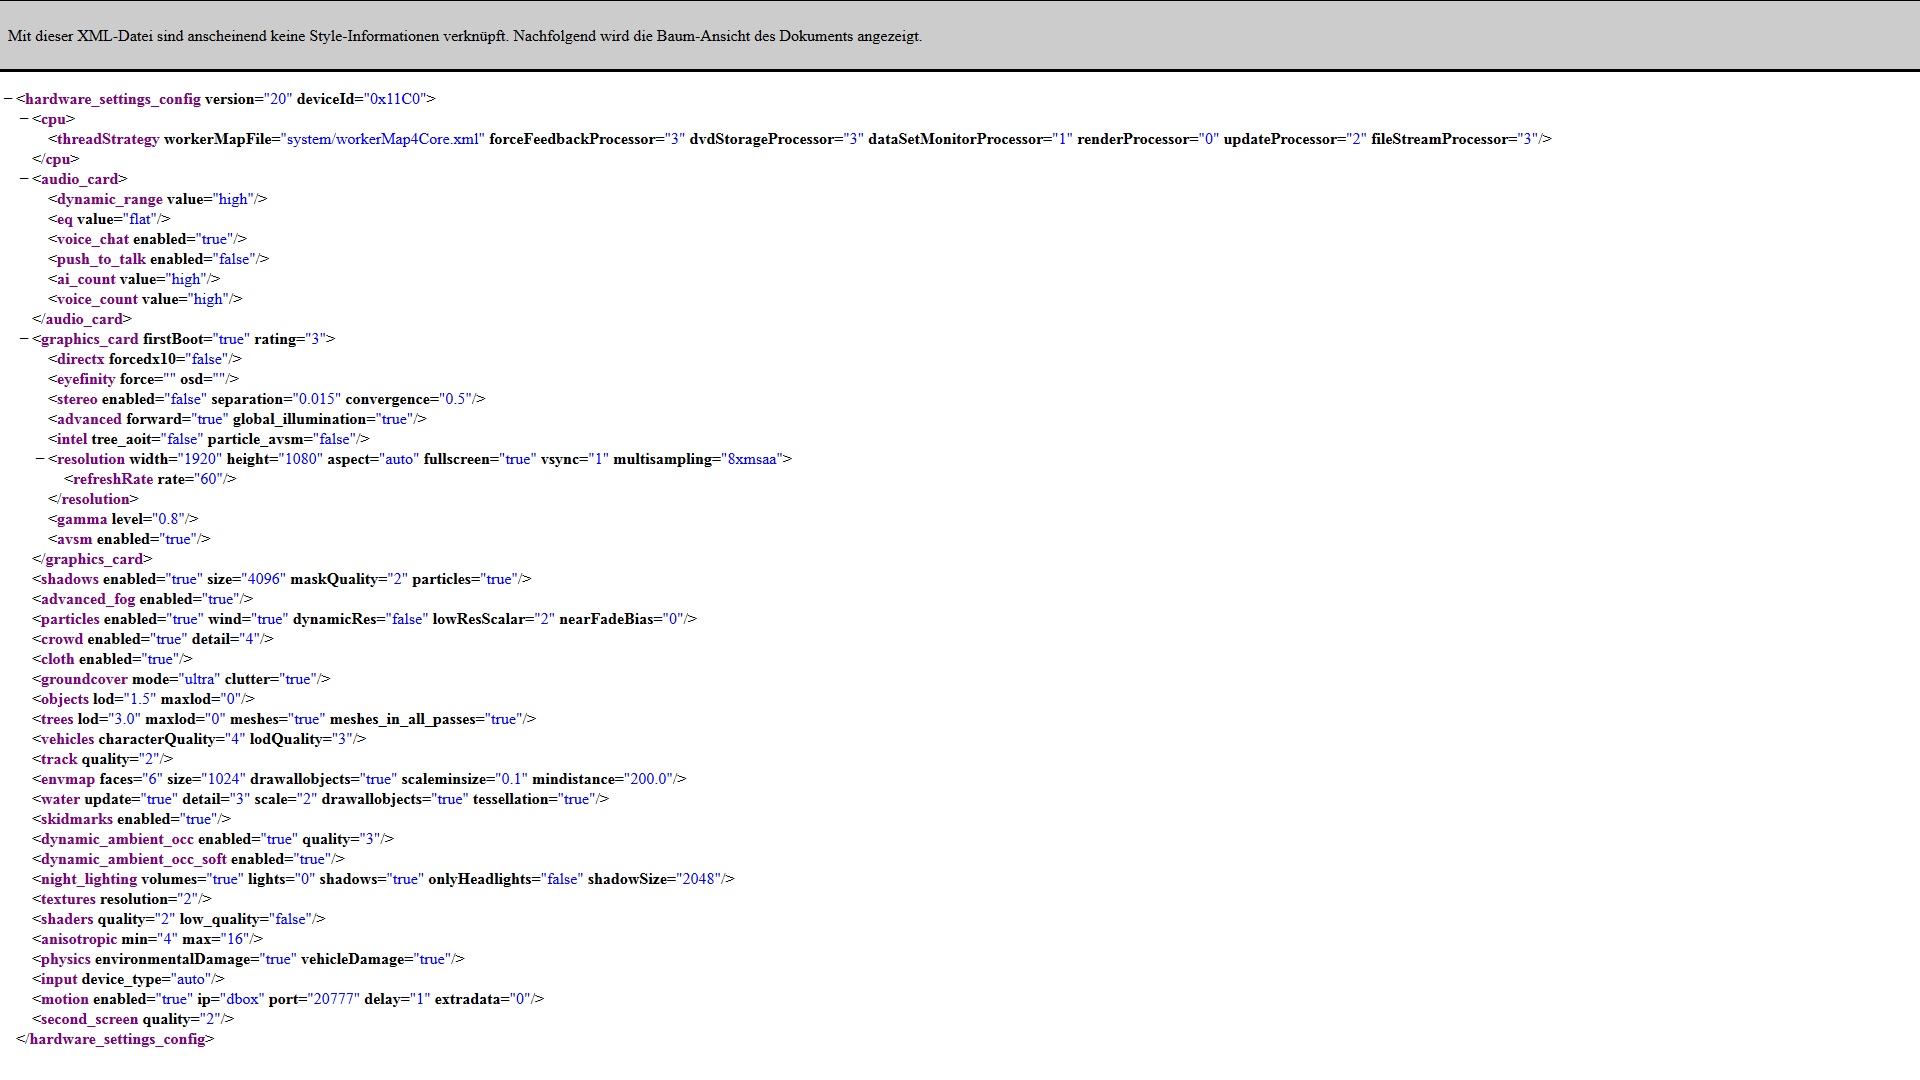Click the push_to_talk element name

101,259
